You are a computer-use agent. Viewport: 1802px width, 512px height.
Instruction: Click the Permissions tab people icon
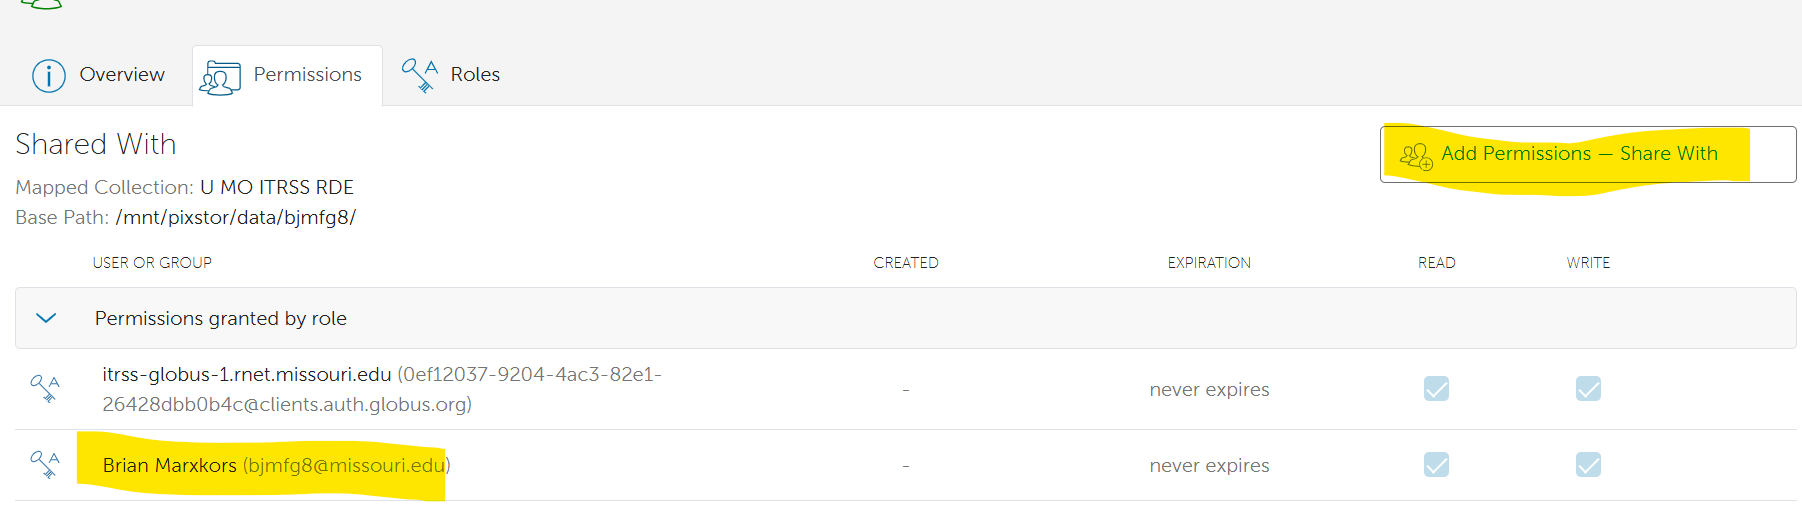click(220, 77)
